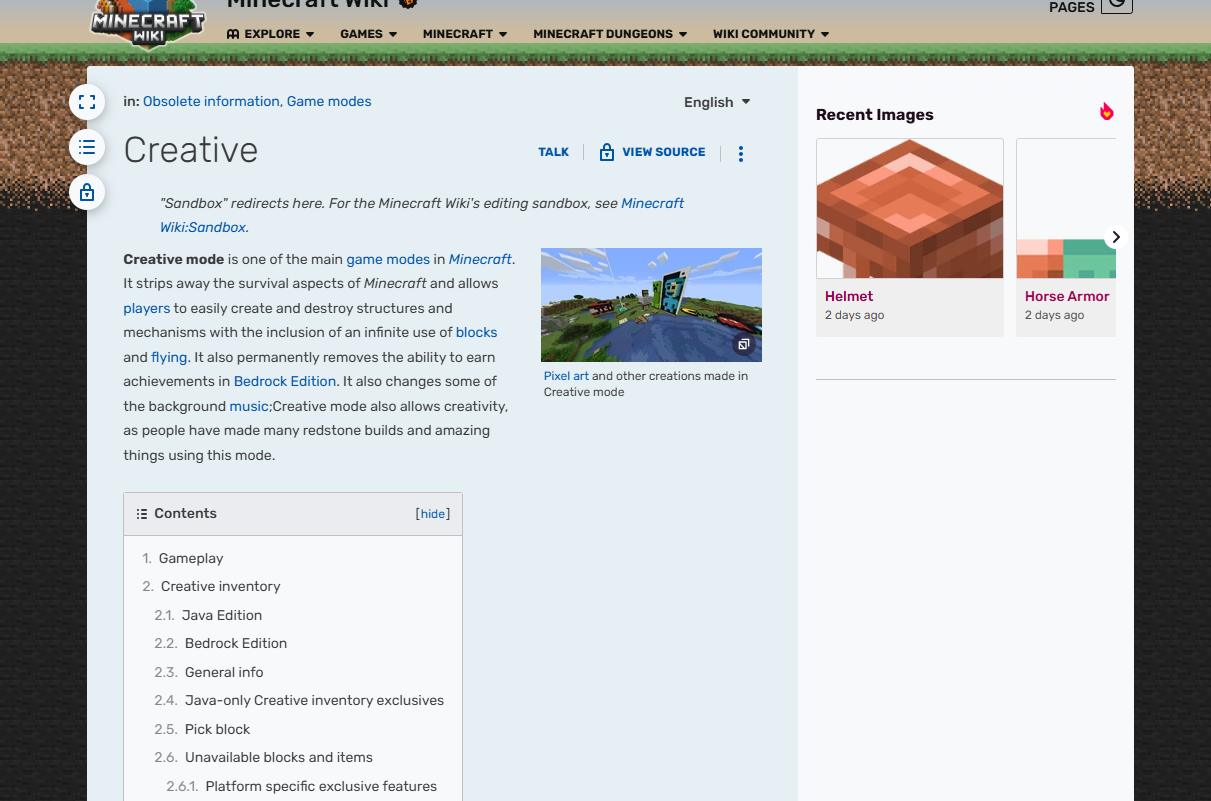Open the English language selector
The image size is (1211, 801).
[x=717, y=102]
